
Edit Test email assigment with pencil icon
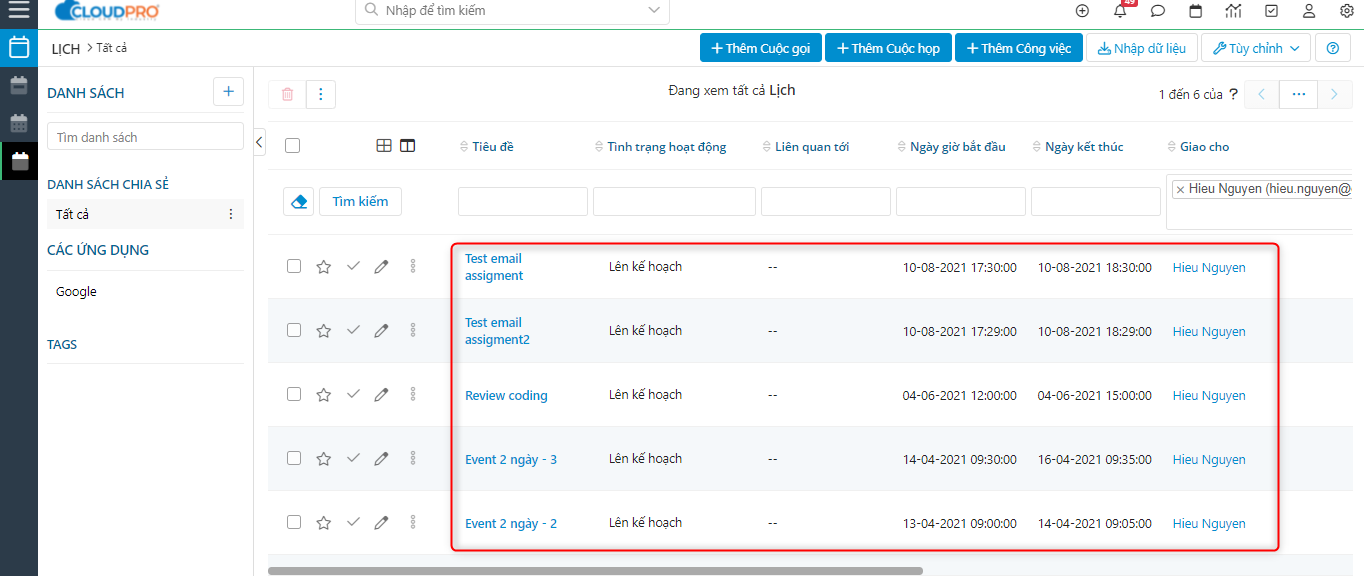point(381,267)
